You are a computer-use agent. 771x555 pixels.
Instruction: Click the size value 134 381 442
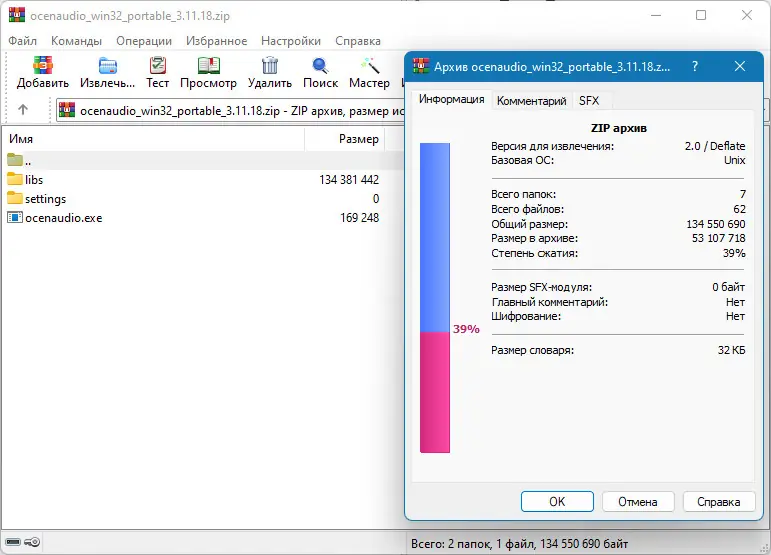coord(349,179)
